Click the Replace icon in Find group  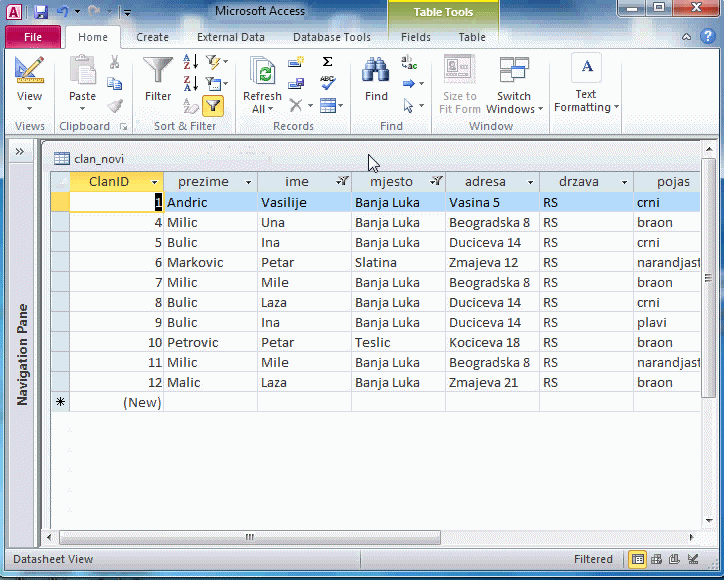click(409, 62)
